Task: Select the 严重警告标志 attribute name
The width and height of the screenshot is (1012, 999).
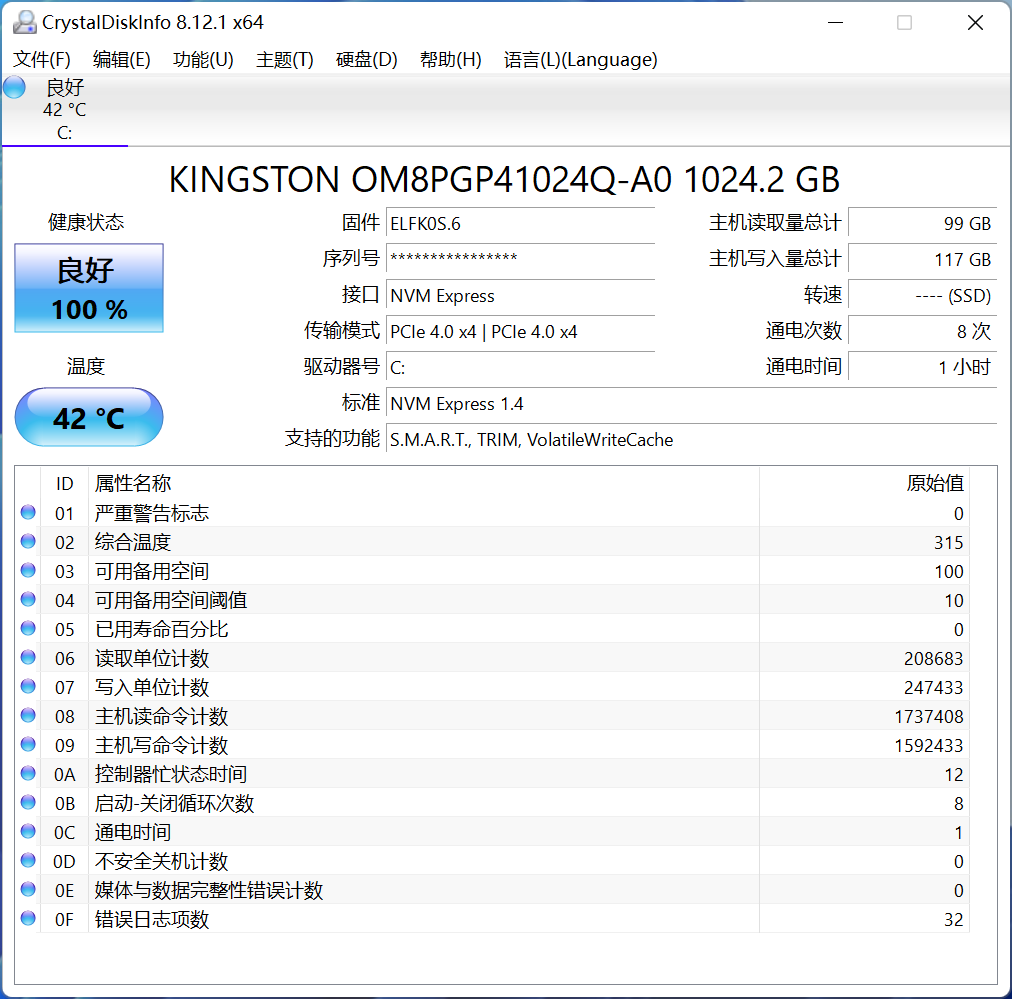Action: point(152,513)
